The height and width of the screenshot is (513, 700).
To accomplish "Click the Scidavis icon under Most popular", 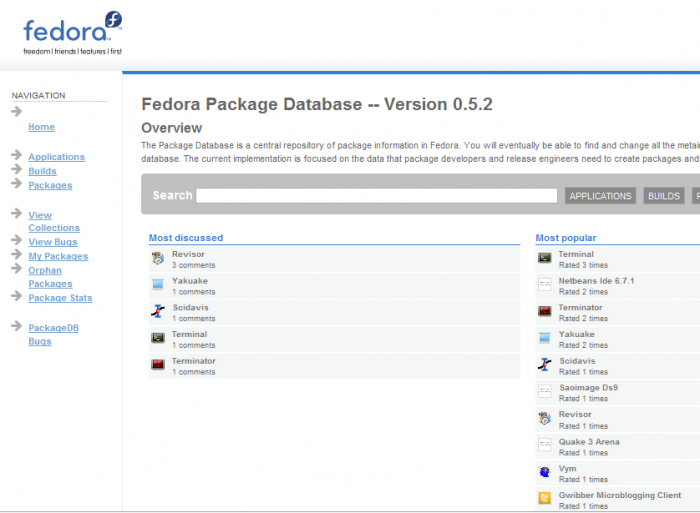I will (x=544, y=364).
